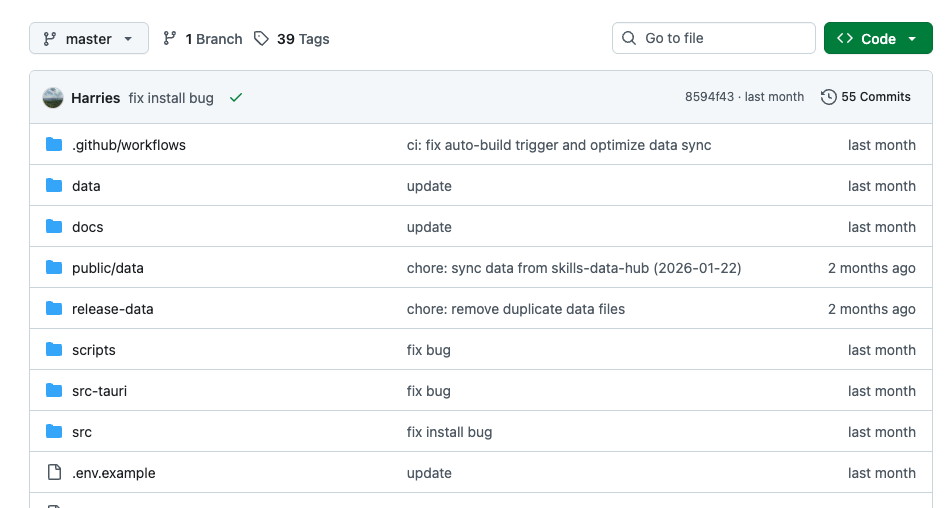Screen dimensions: 945x508
Task: Open the latest commit message 'fix install bug' in header
Action: click(x=171, y=98)
